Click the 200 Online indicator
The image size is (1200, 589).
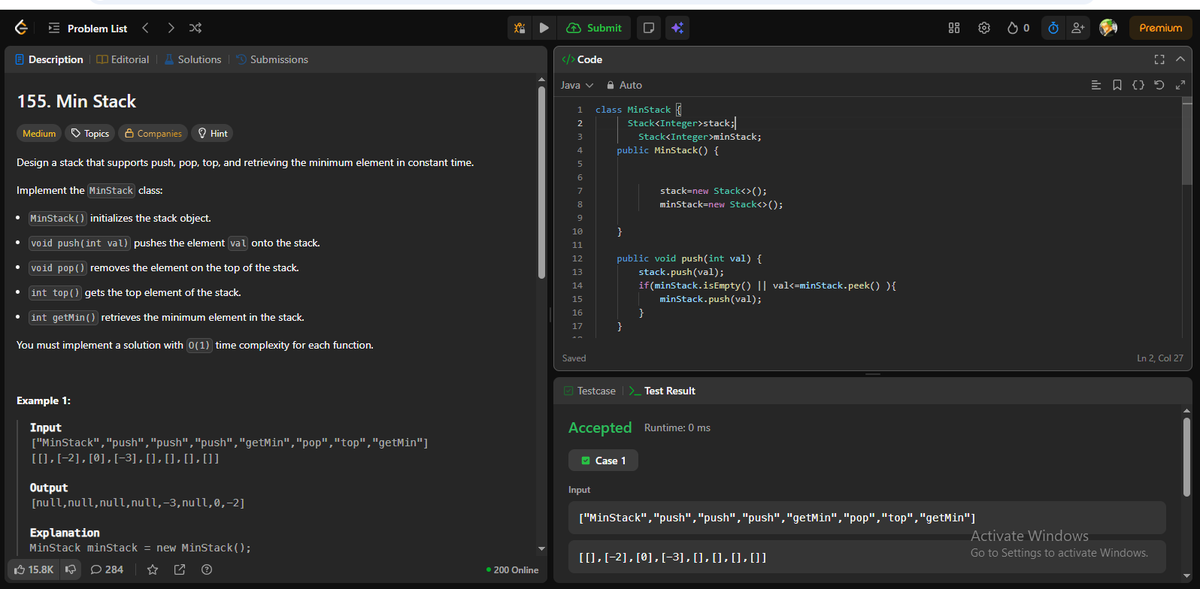click(511, 570)
